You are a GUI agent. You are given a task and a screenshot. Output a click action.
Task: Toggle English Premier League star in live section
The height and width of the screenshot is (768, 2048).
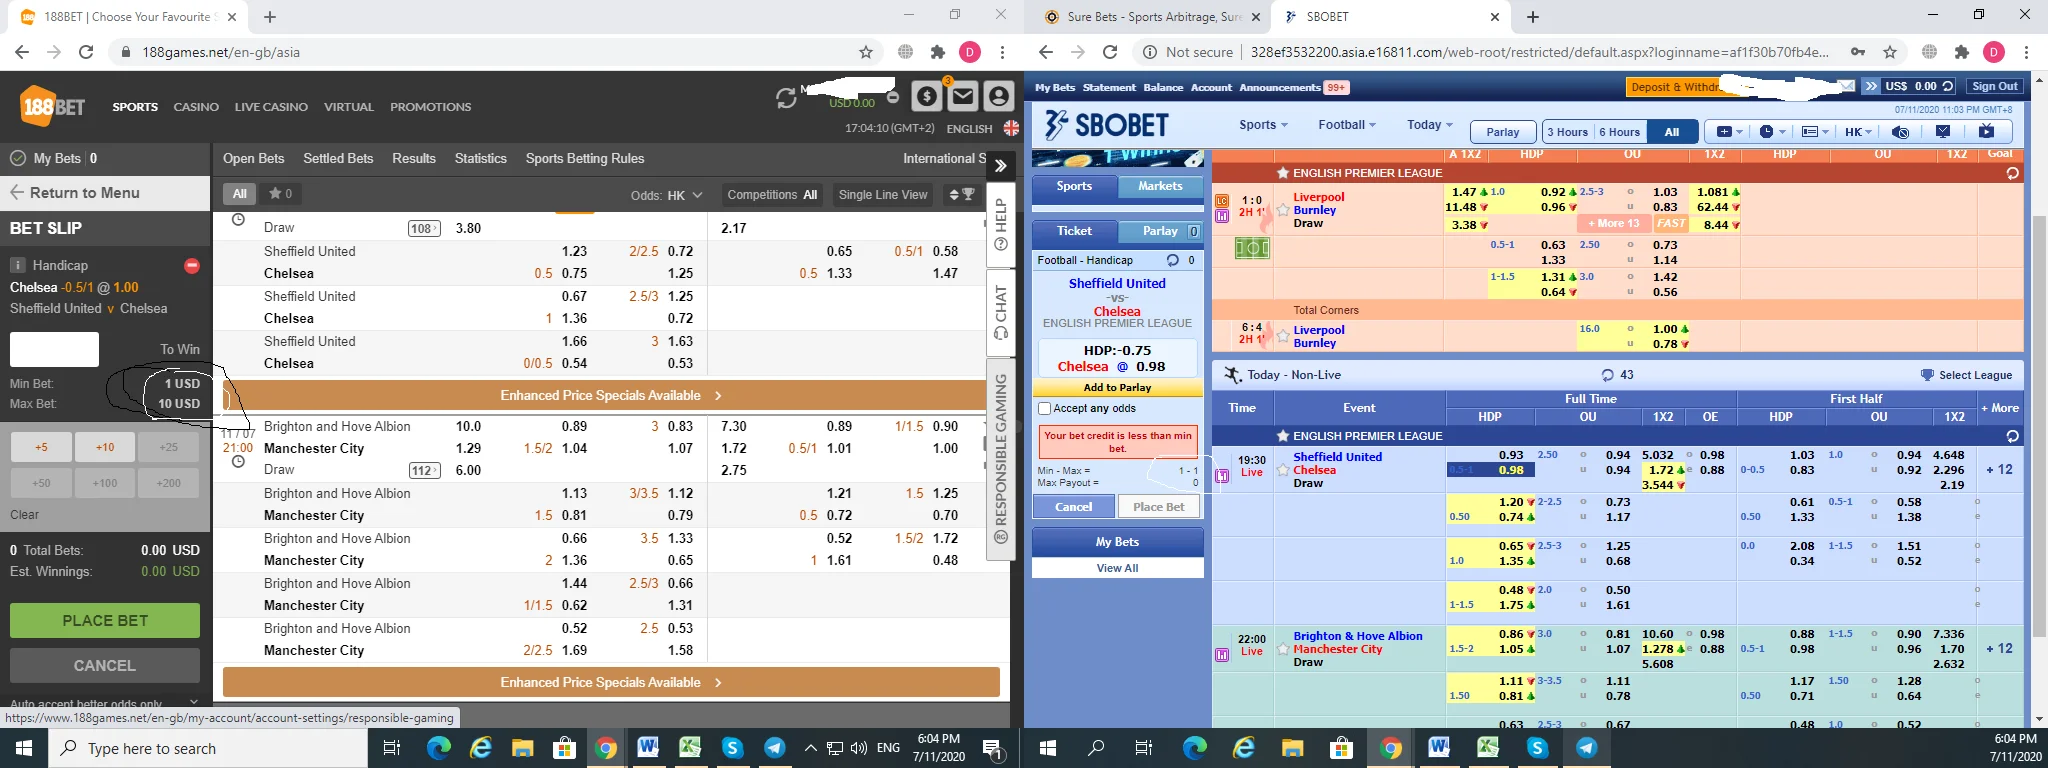(x=1283, y=173)
